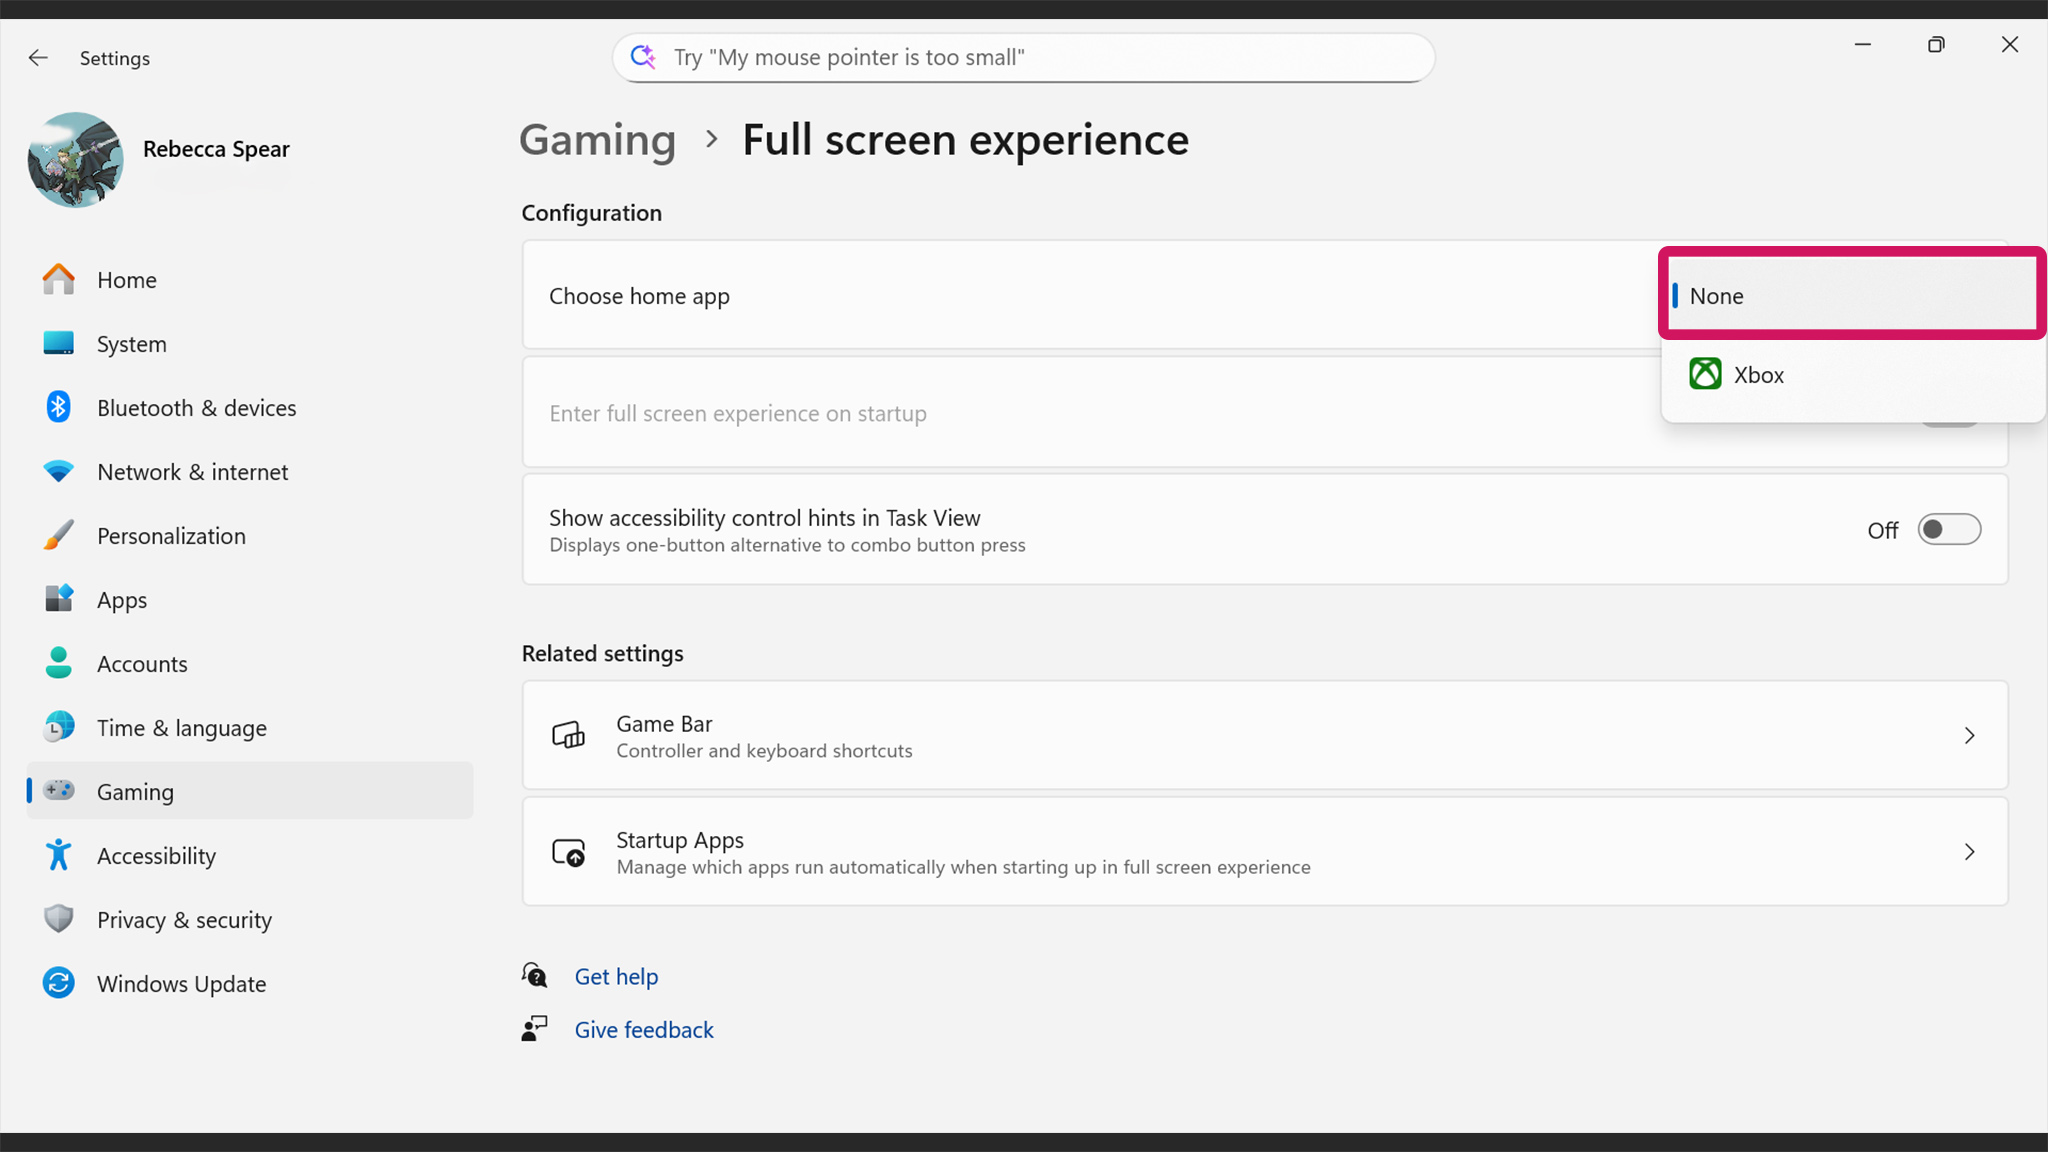Open Rebecca Spear's profile picture
This screenshot has width=2048, height=1152.
tap(75, 160)
